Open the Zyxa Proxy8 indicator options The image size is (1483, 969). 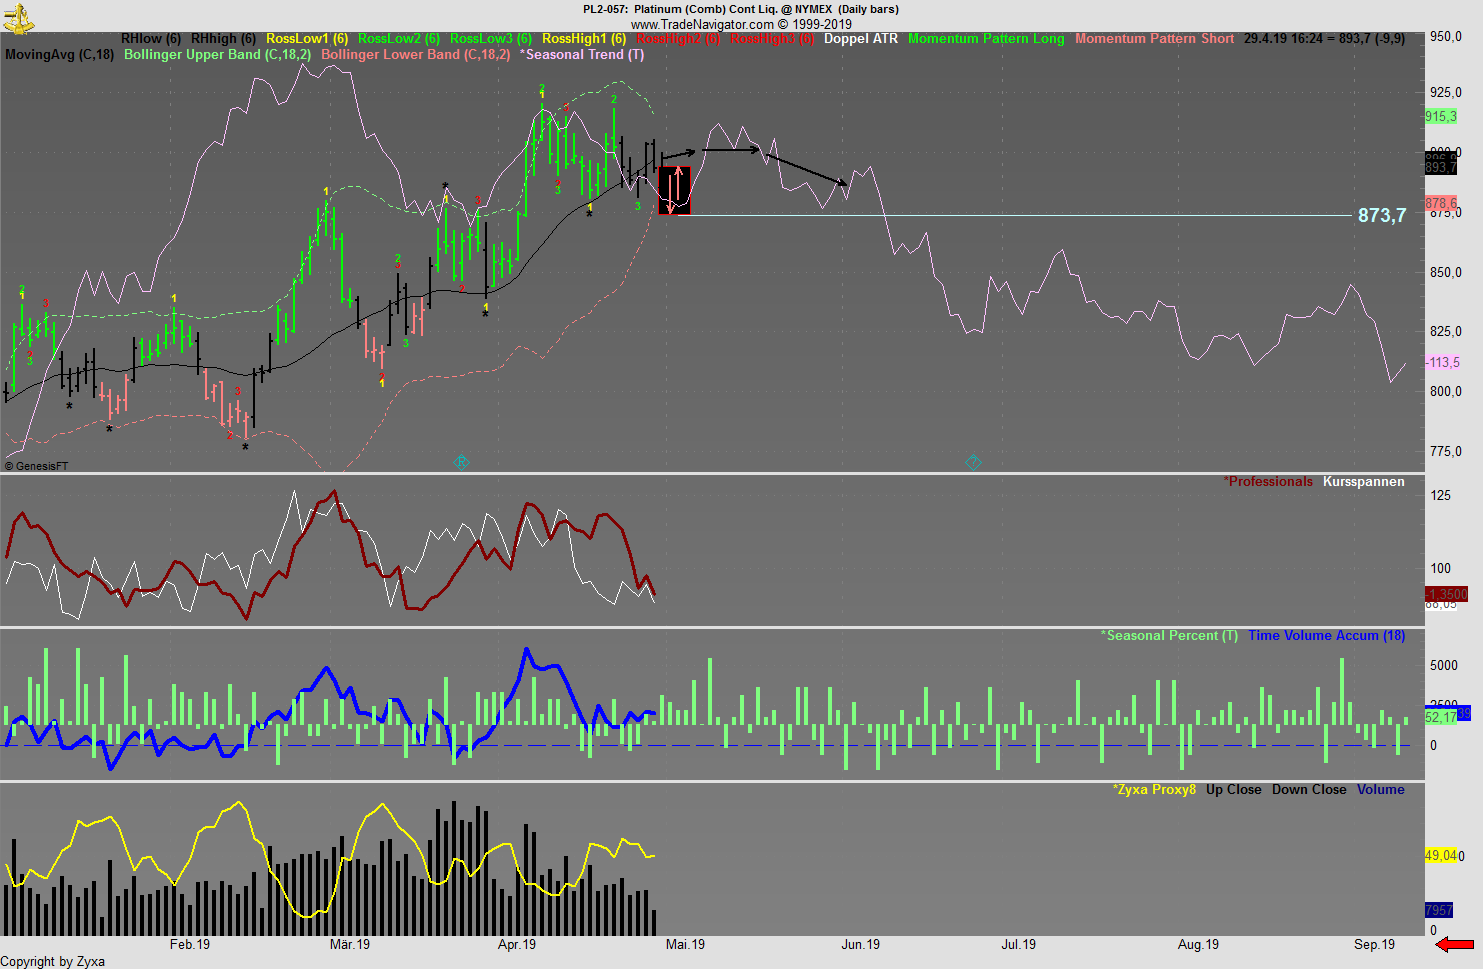click(1153, 789)
